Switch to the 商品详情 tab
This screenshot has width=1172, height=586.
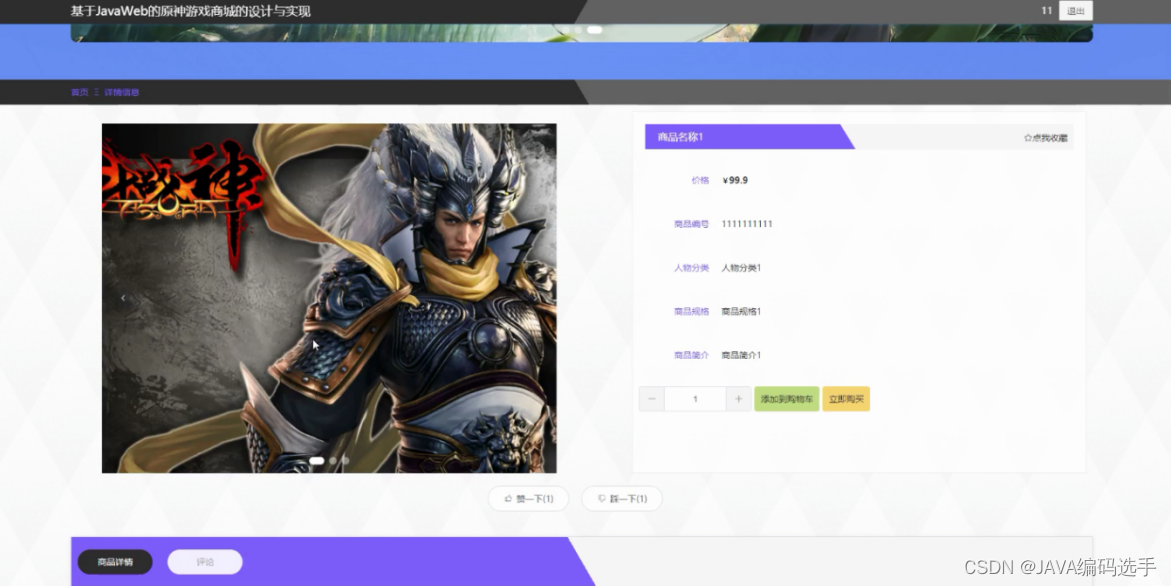(x=115, y=562)
